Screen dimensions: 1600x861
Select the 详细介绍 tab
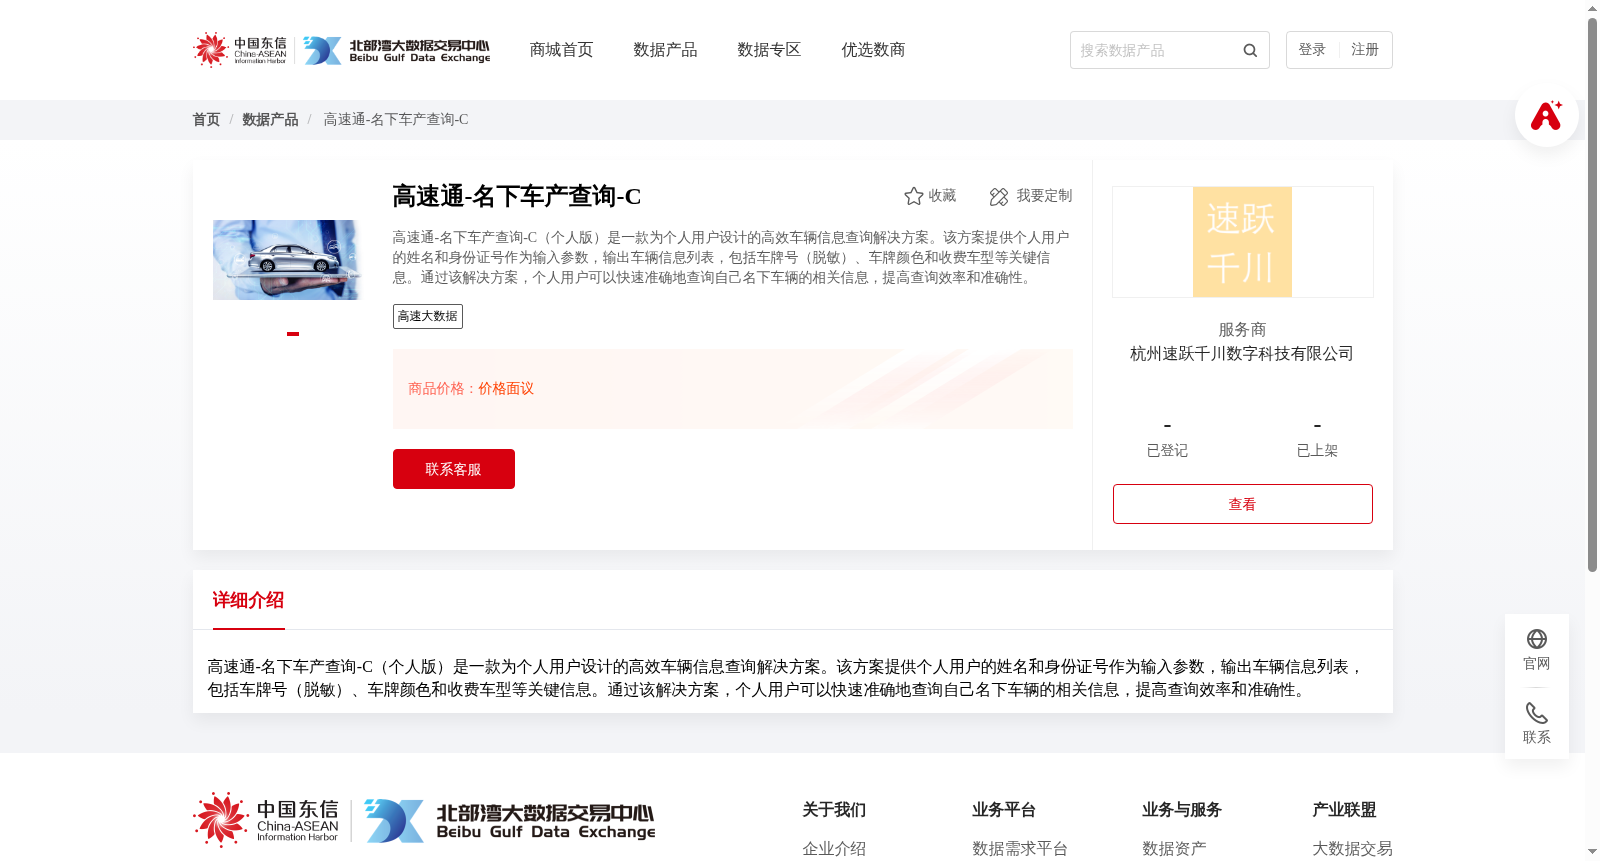(248, 600)
